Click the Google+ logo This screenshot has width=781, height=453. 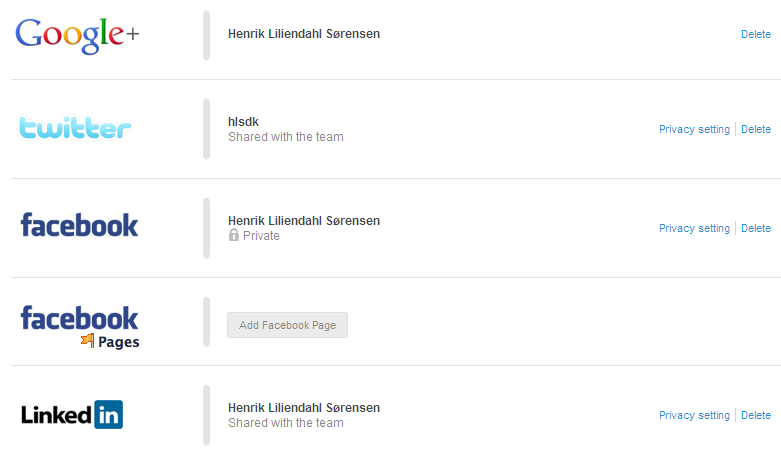point(77,35)
